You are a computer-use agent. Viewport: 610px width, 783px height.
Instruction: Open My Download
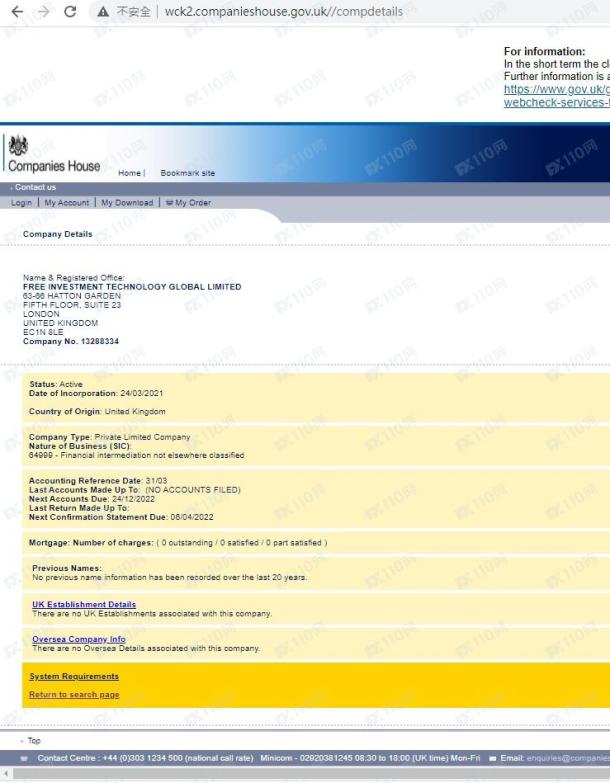[127, 202]
